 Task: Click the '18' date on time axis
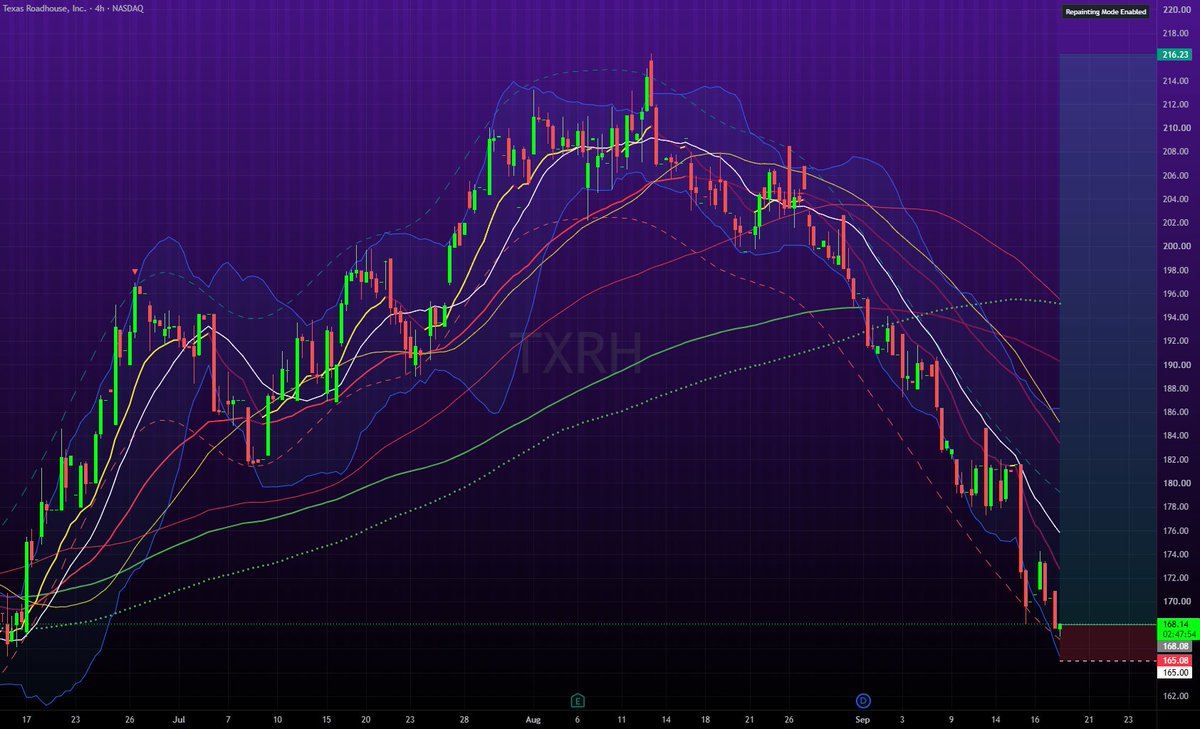pos(705,719)
